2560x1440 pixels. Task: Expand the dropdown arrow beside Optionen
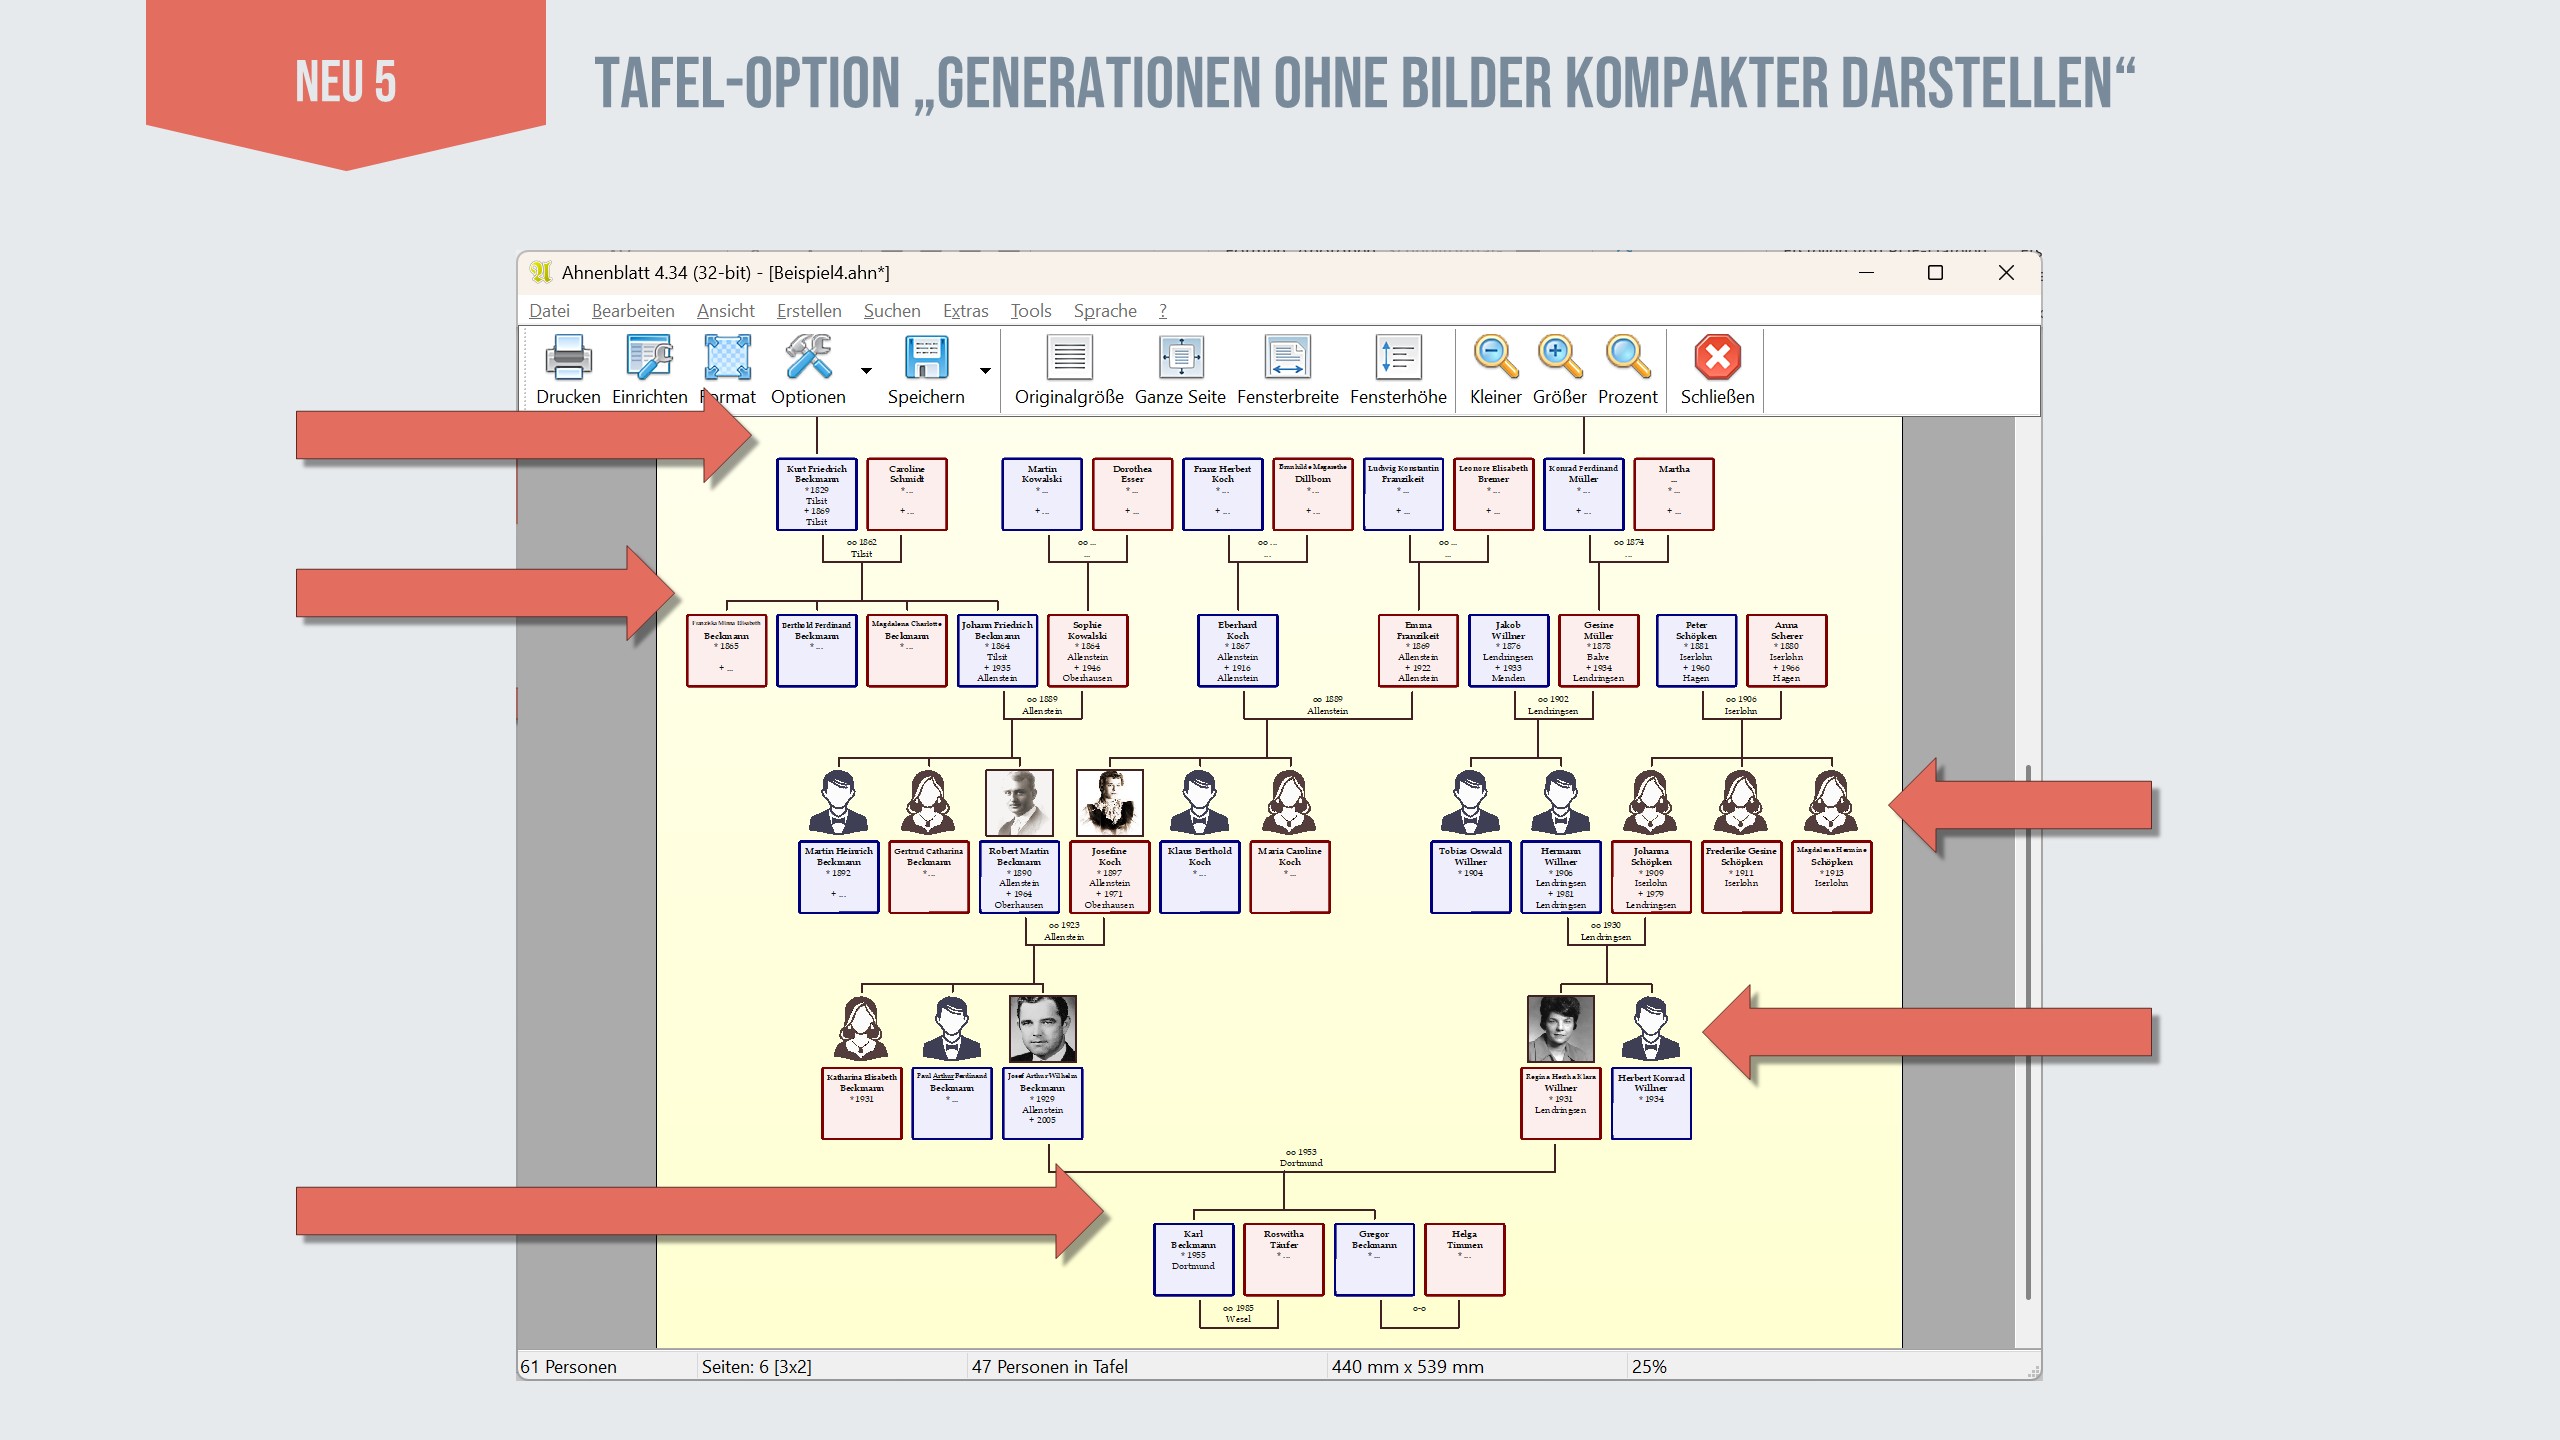[x=866, y=371]
